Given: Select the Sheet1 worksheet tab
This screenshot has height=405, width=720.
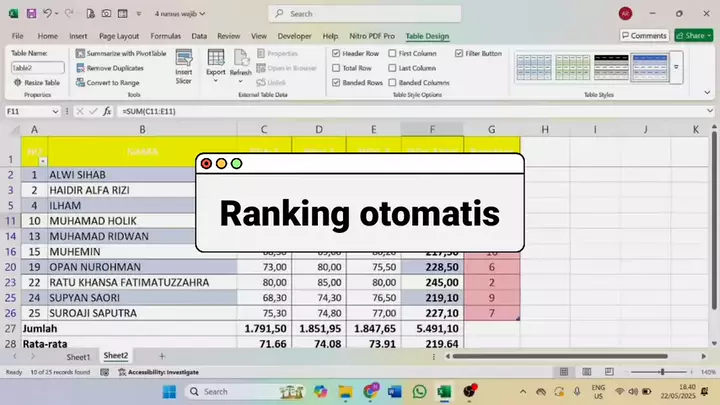Looking at the screenshot, I should pos(78,356).
